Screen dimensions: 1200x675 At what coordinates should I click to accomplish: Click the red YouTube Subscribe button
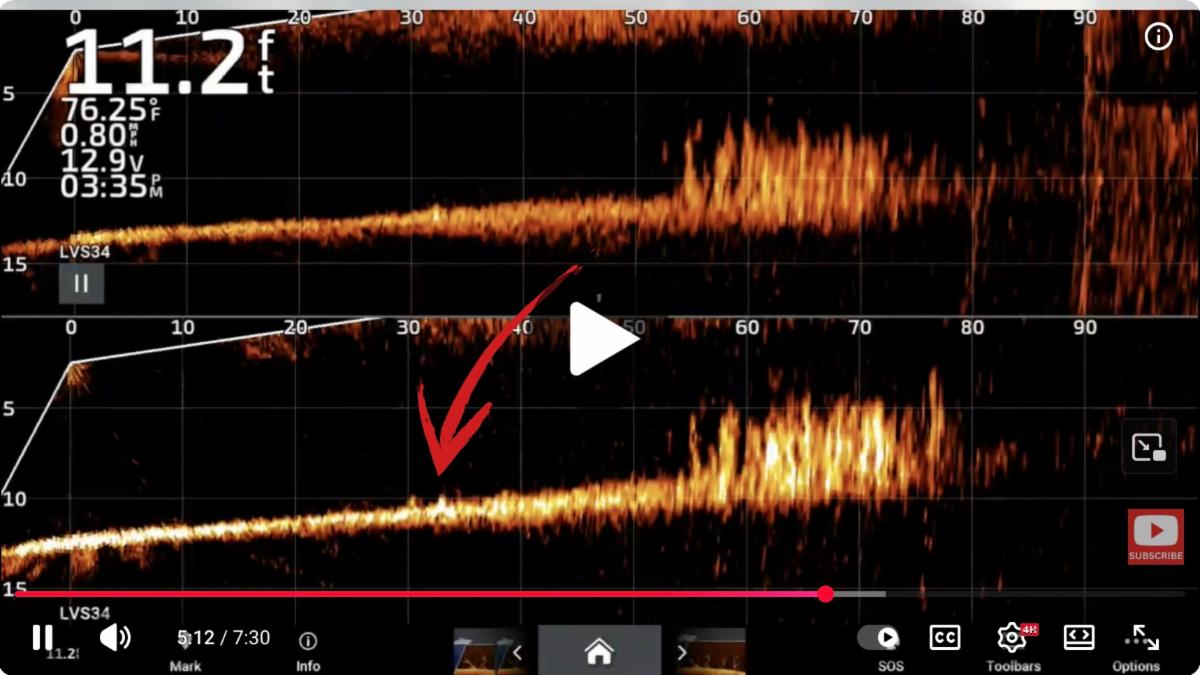pos(1156,537)
